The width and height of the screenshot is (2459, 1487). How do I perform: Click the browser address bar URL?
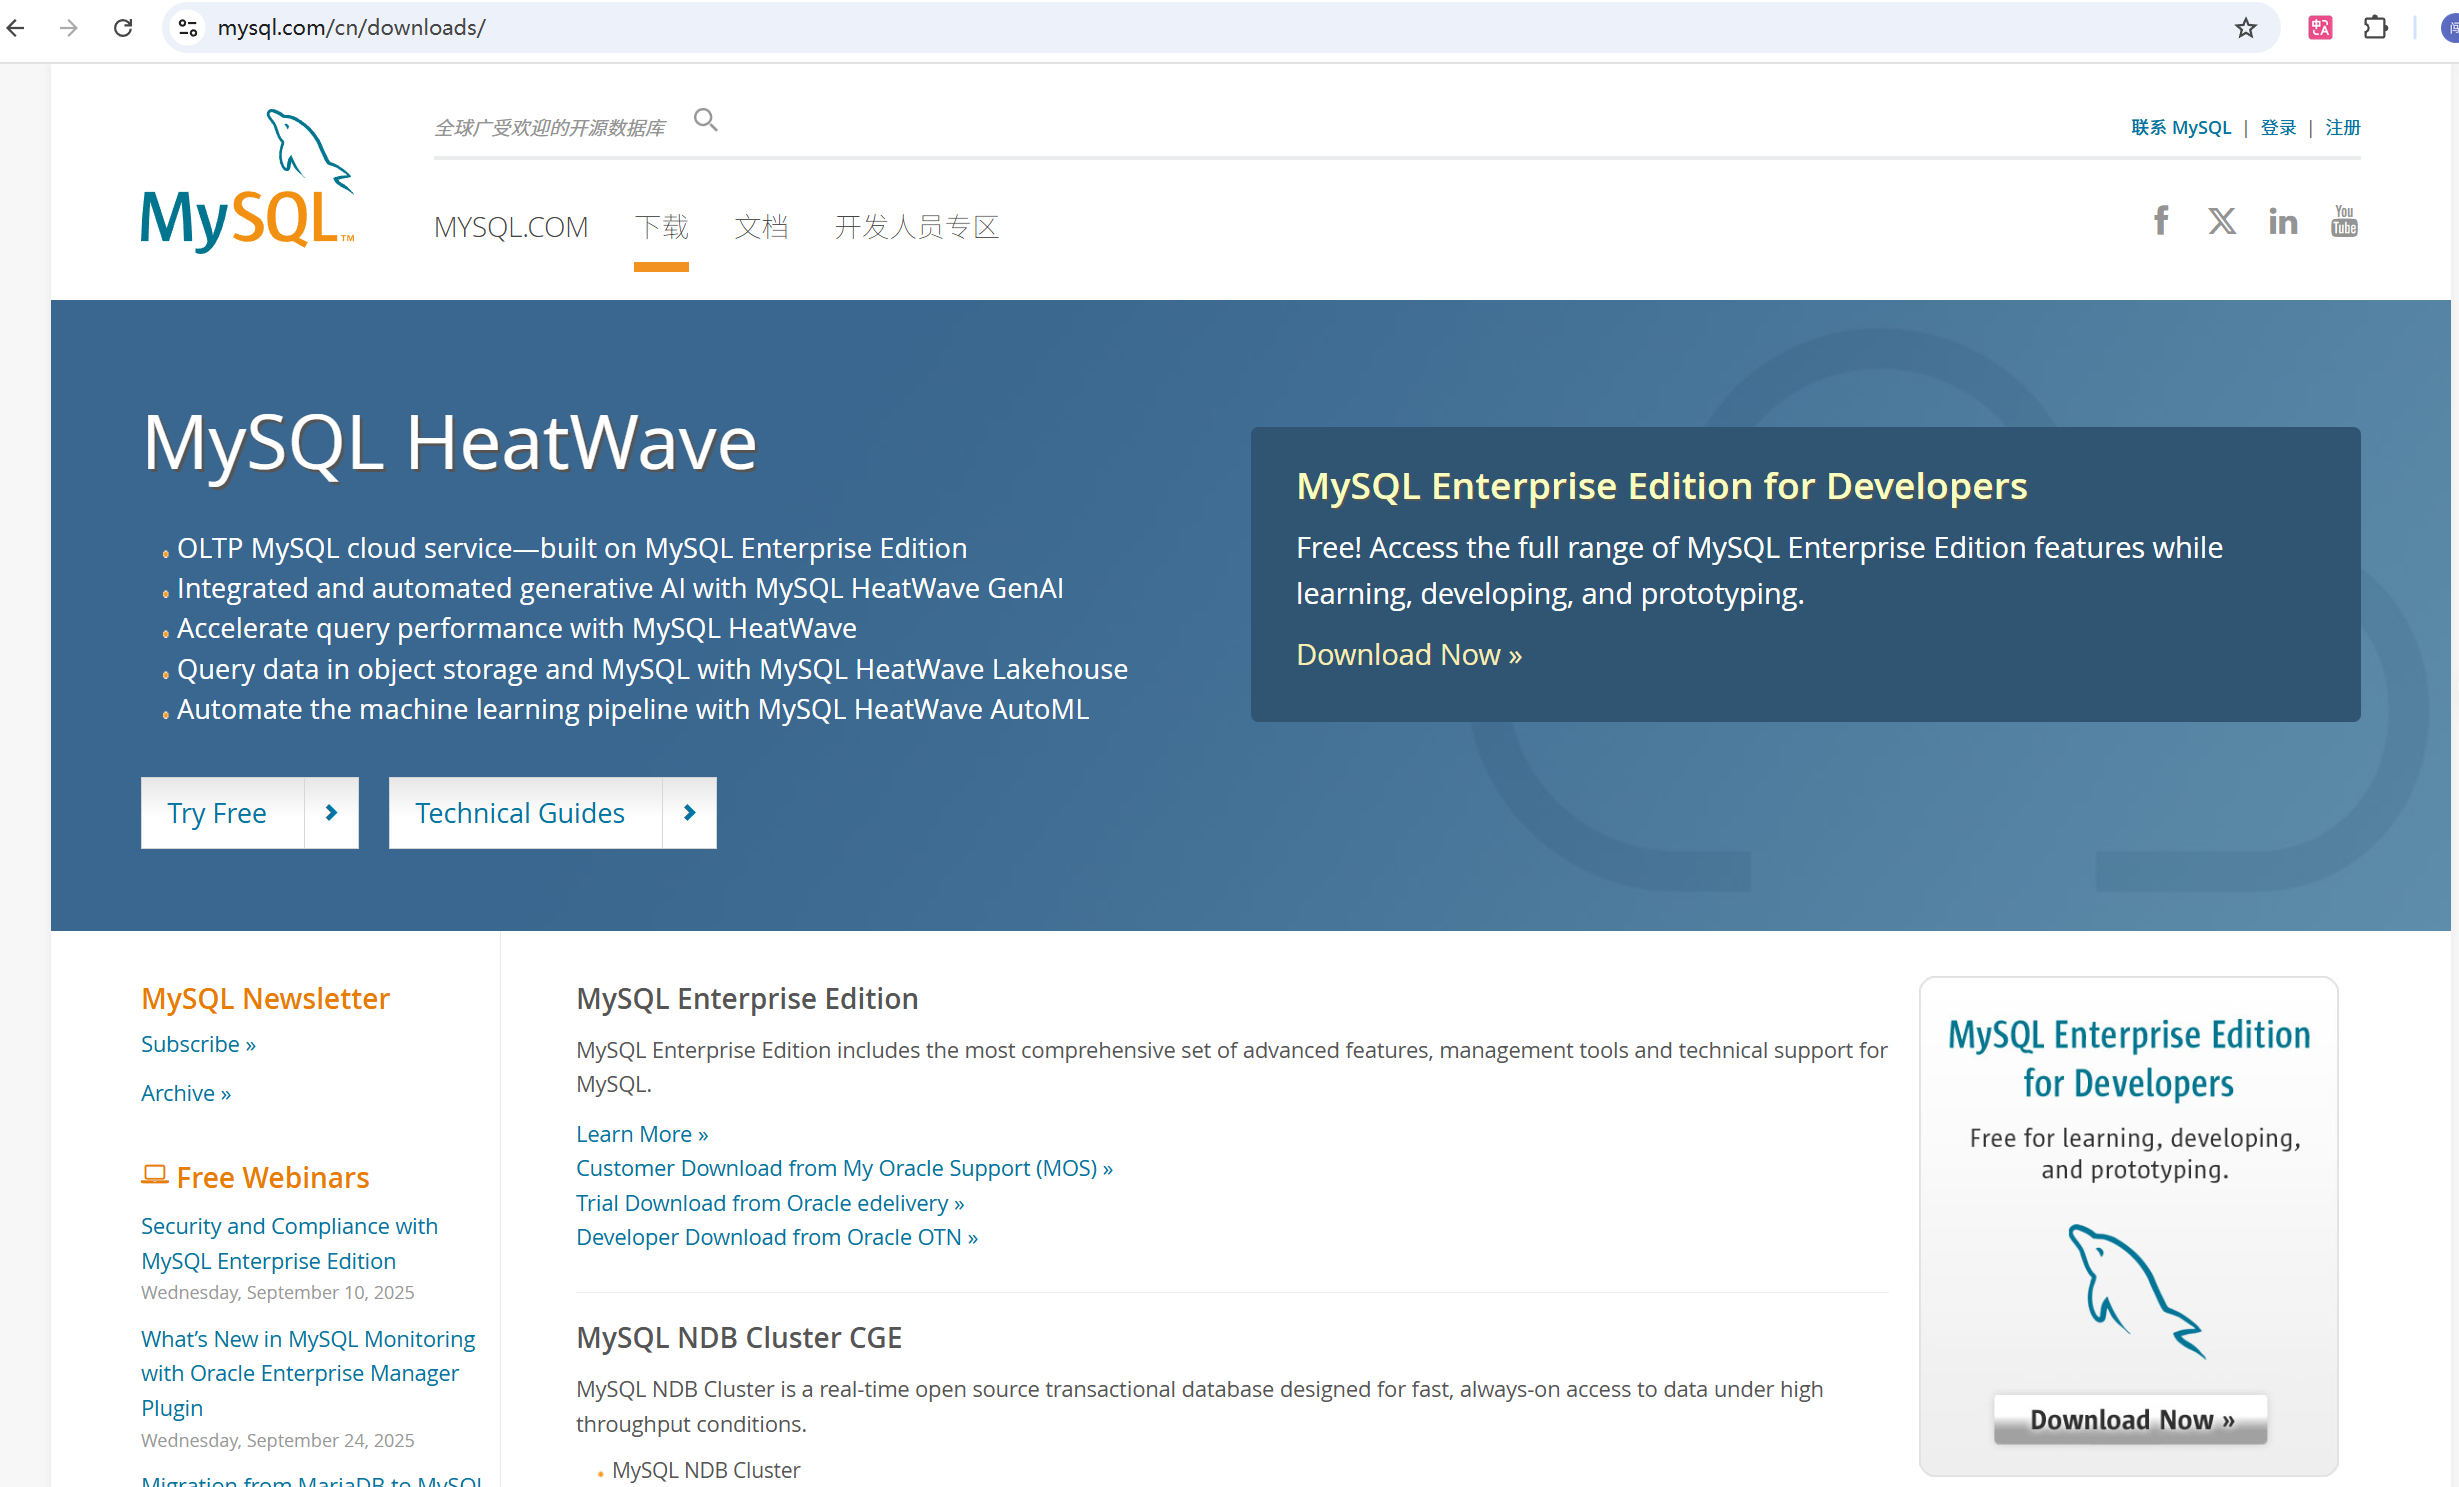point(352,28)
